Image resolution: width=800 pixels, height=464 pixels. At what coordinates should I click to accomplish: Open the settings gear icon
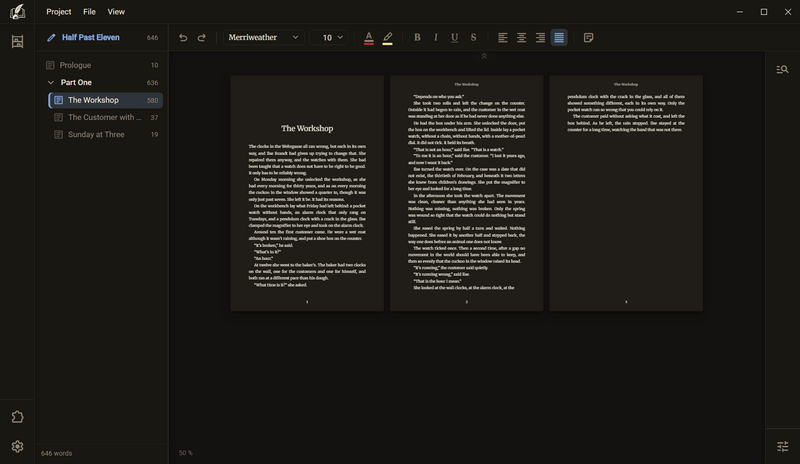[17, 447]
